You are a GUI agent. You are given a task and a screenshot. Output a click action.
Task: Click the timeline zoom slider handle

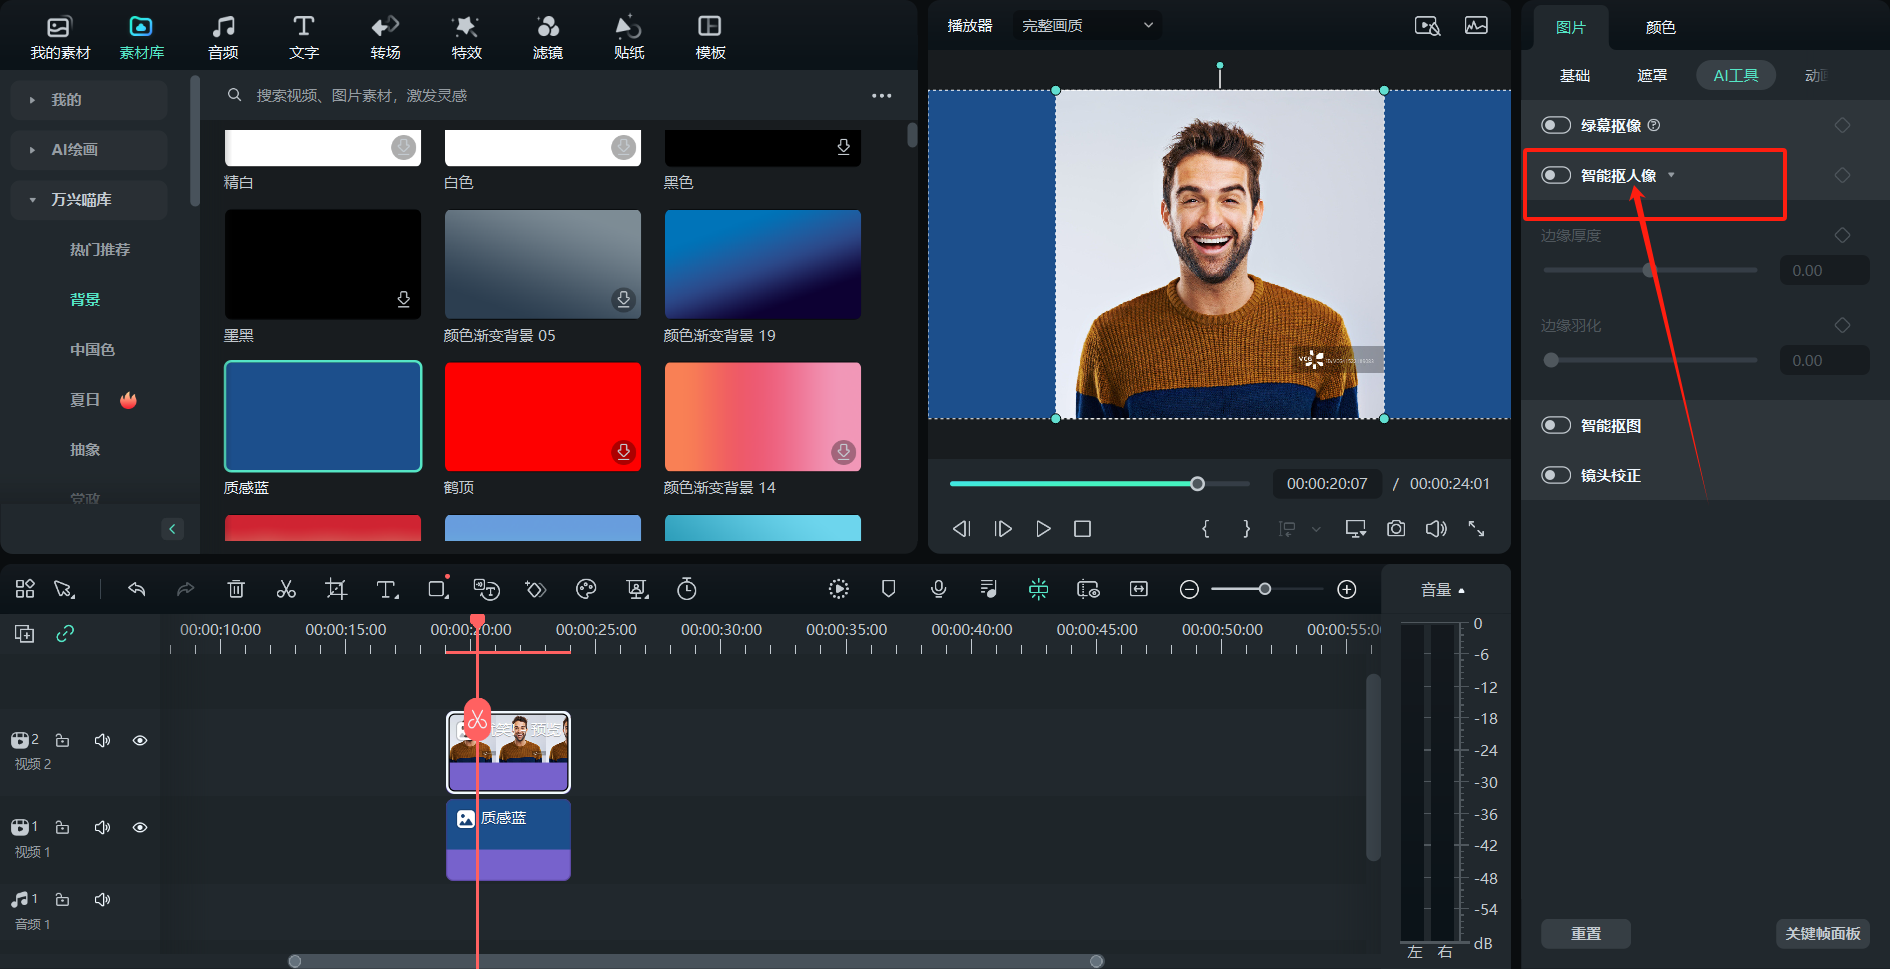click(1265, 589)
